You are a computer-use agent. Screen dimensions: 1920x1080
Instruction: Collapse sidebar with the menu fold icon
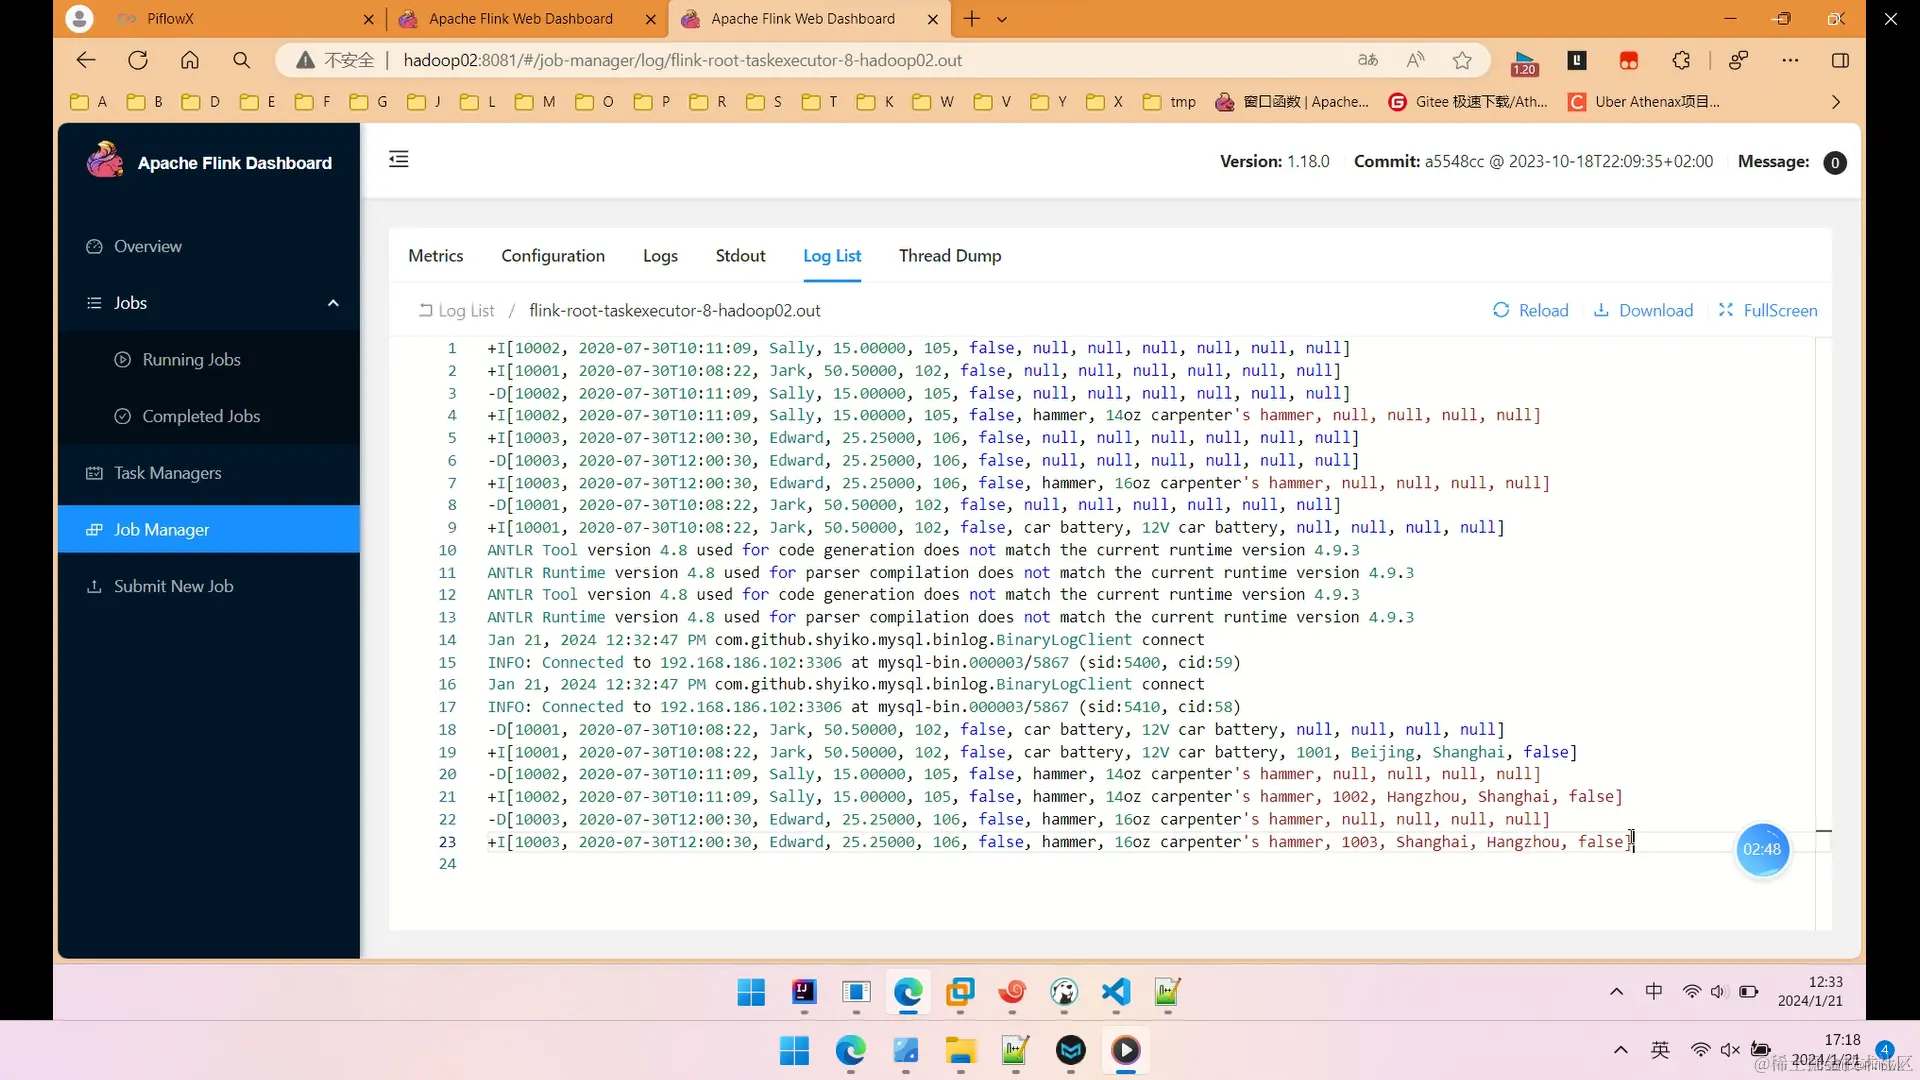pos(398,159)
